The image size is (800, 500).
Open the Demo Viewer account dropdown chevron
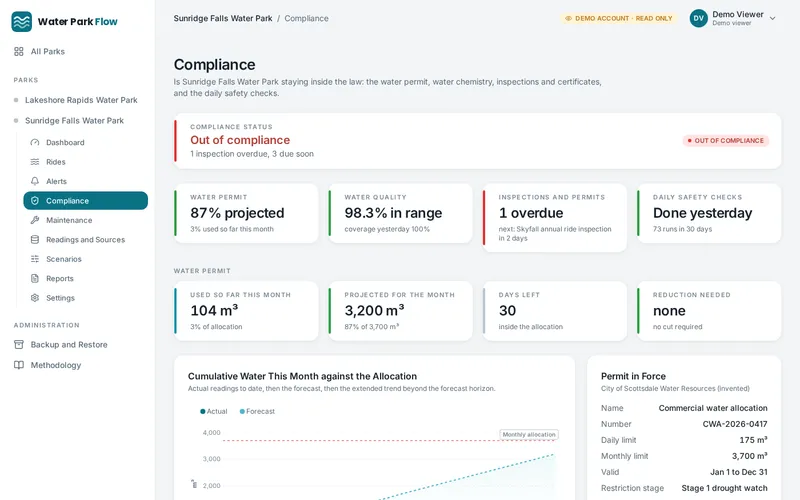pos(772,18)
